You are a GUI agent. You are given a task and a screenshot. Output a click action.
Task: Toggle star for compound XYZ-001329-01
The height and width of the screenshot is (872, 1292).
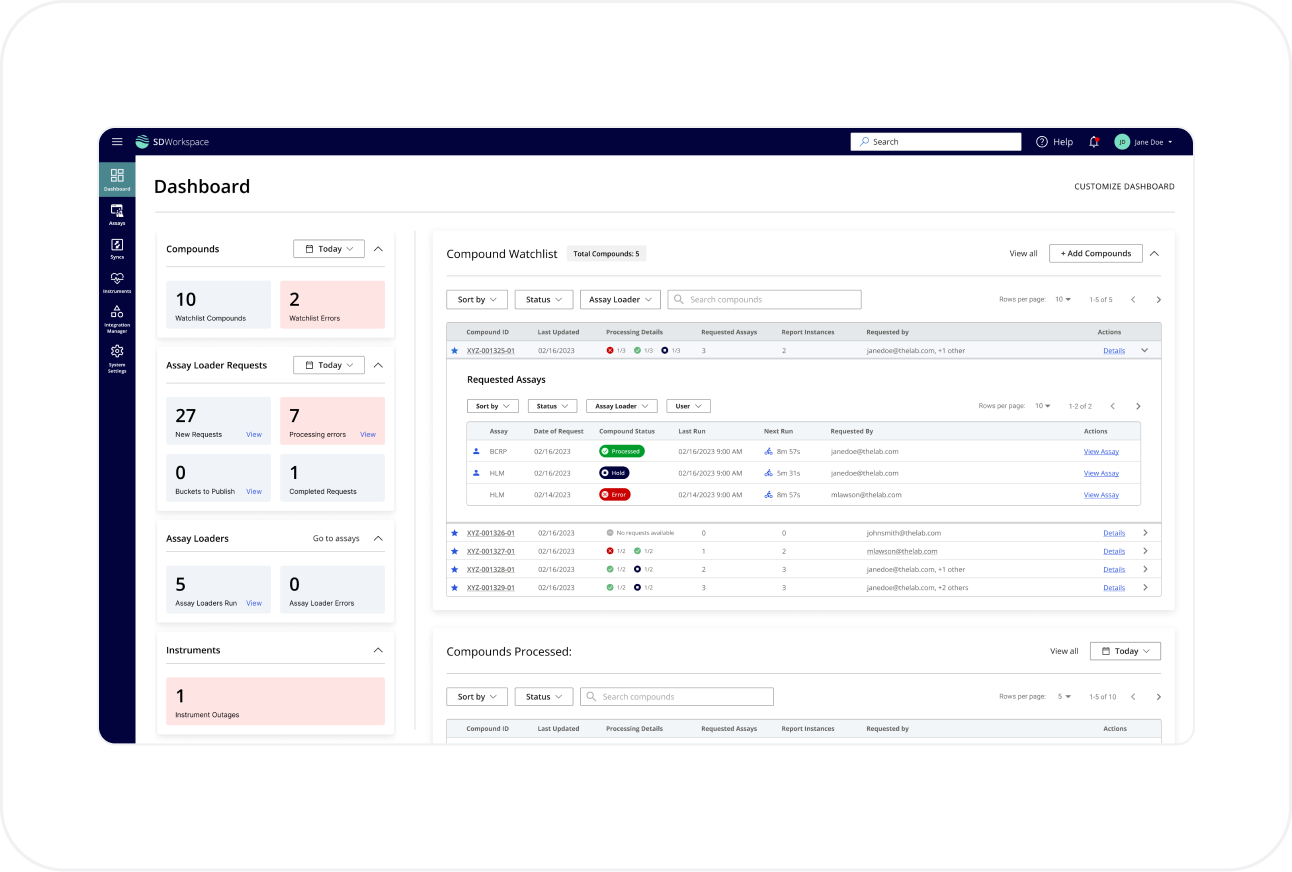454,587
